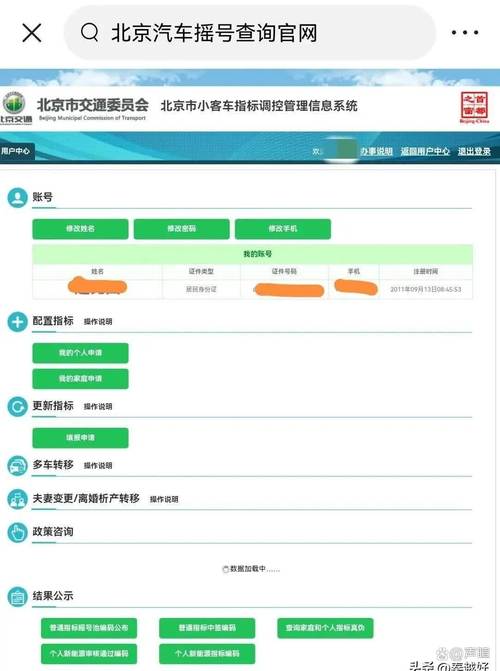Click the search field showing 北京汽车摇号查询官网
Screen dimensions: 500x671
click(250, 33)
